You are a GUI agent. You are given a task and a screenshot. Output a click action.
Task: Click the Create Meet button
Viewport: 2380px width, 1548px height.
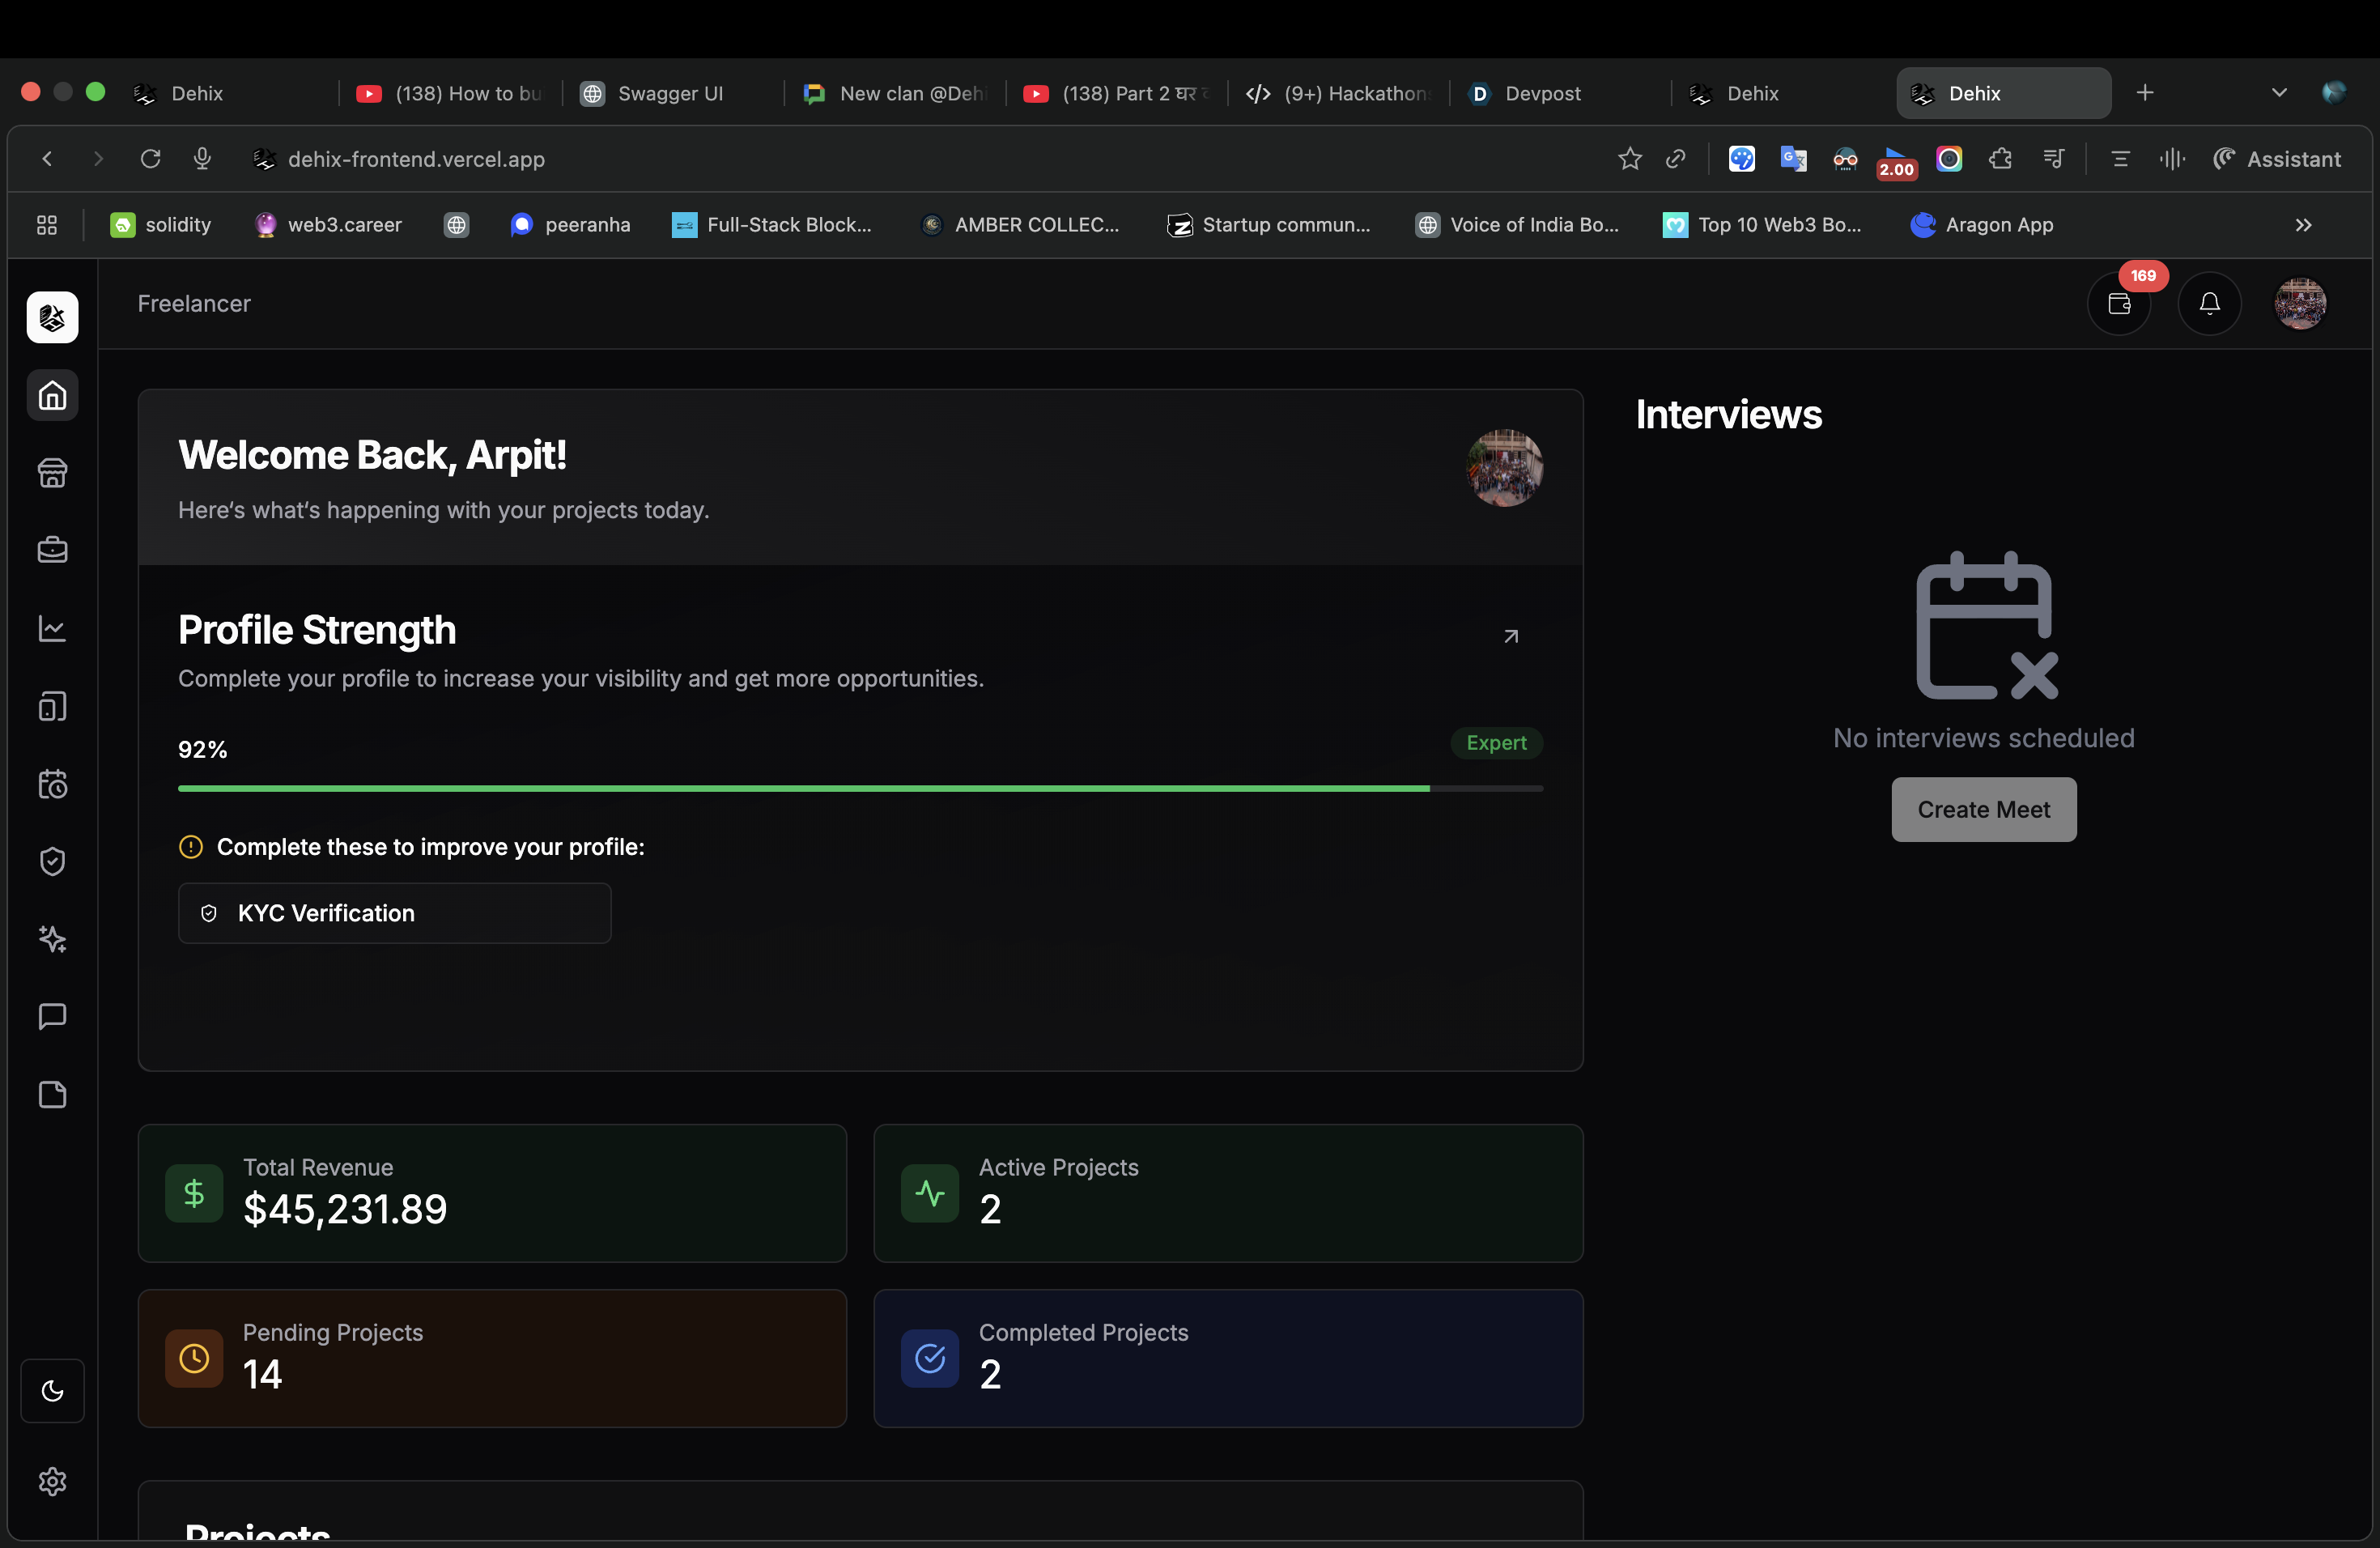[x=1983, y=809]
